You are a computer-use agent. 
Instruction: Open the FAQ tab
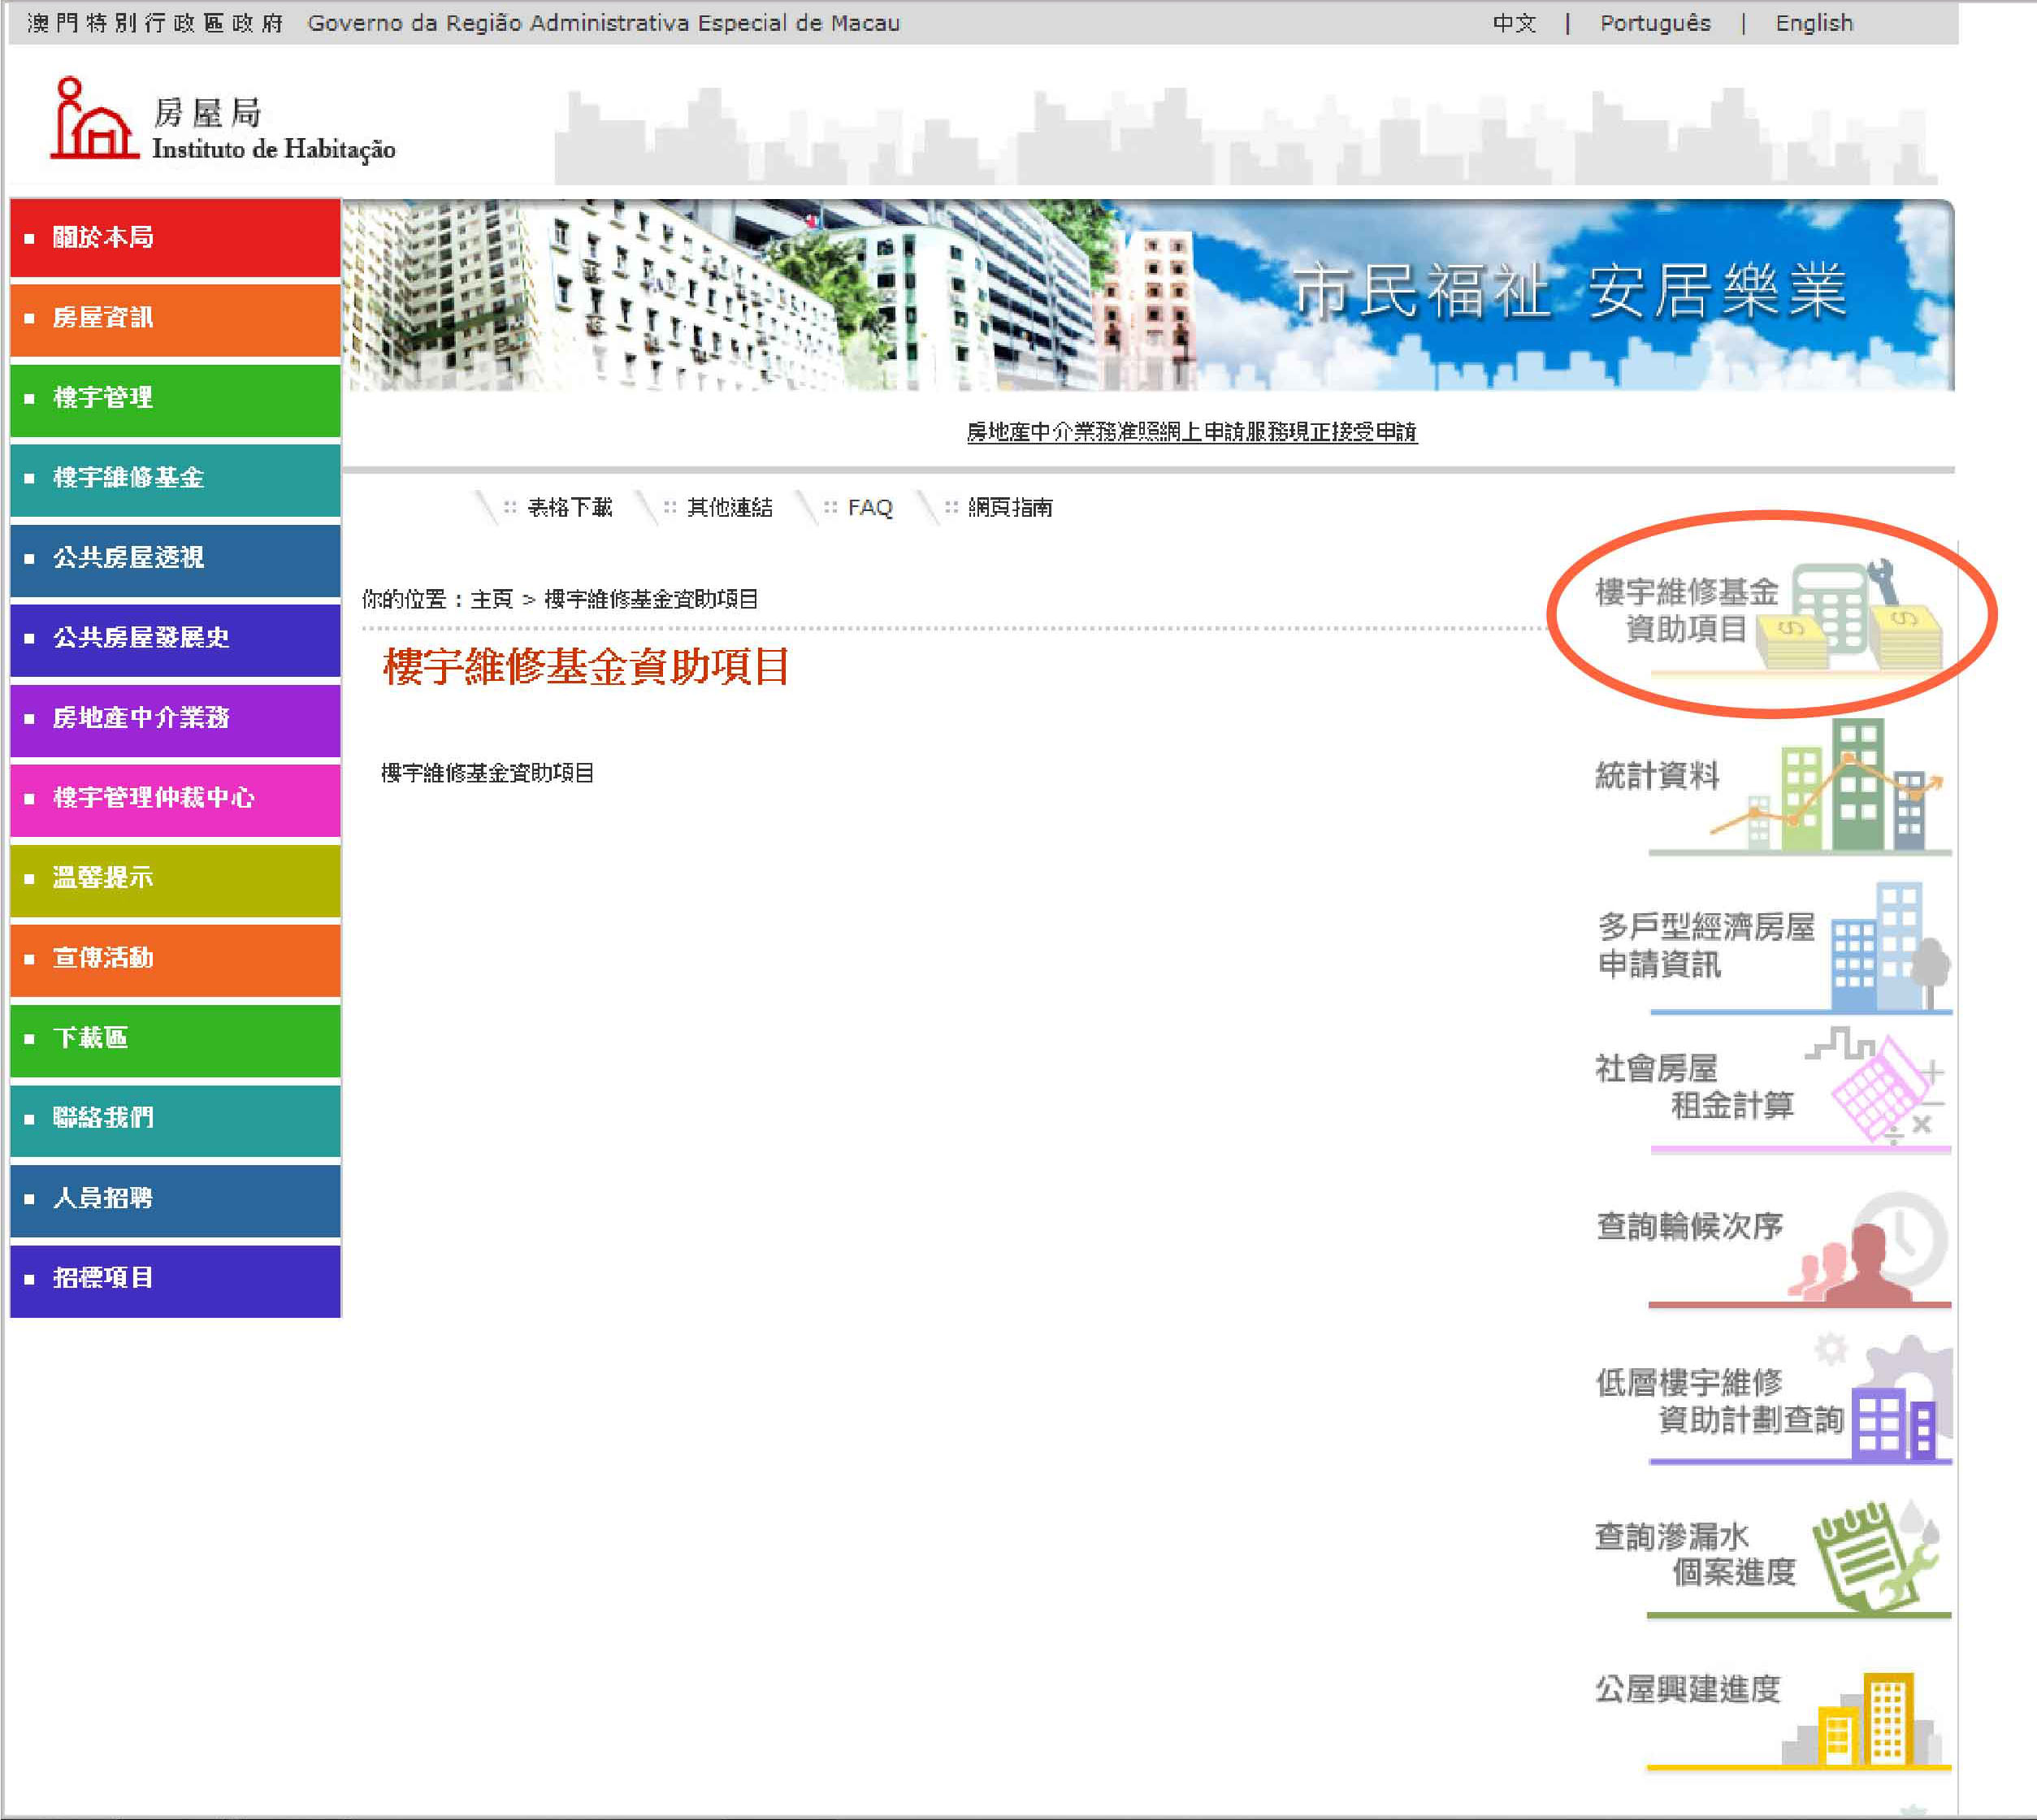[x=869, y=508]
